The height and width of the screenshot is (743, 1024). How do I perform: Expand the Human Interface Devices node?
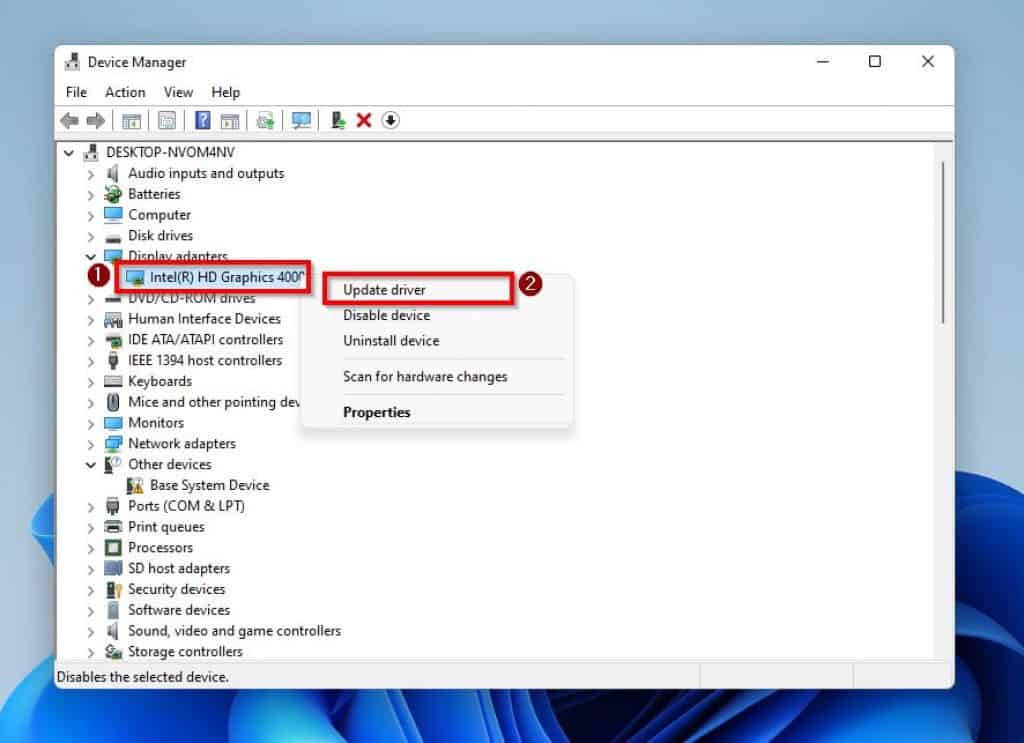[91, 320]
